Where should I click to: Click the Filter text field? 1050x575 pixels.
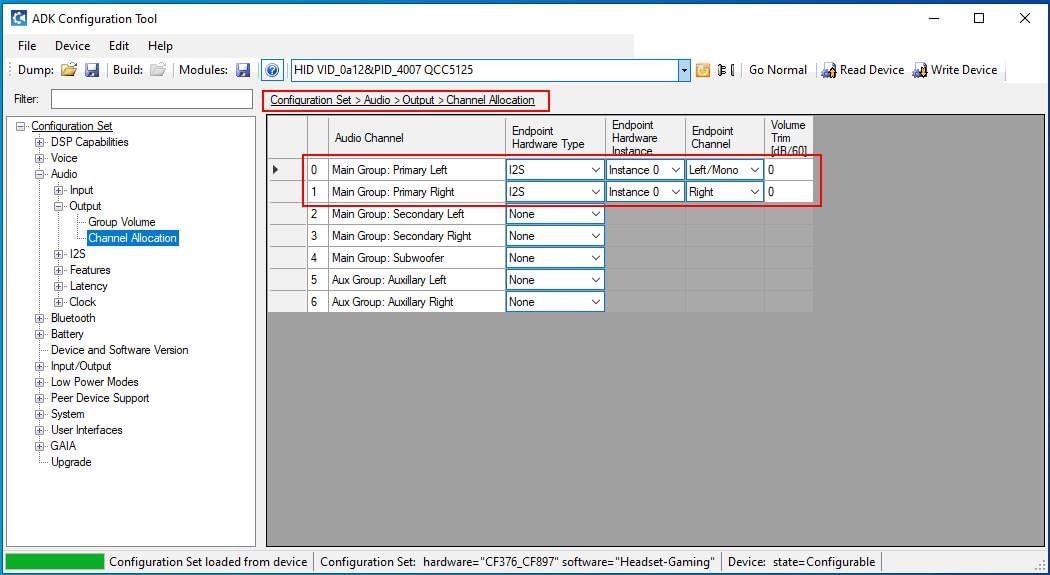click(152, 99)
